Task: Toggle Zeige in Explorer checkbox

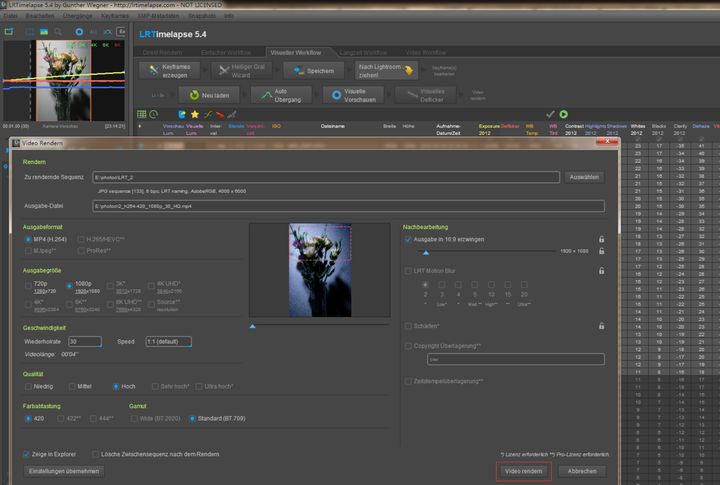Action: [x=26, y=454]
